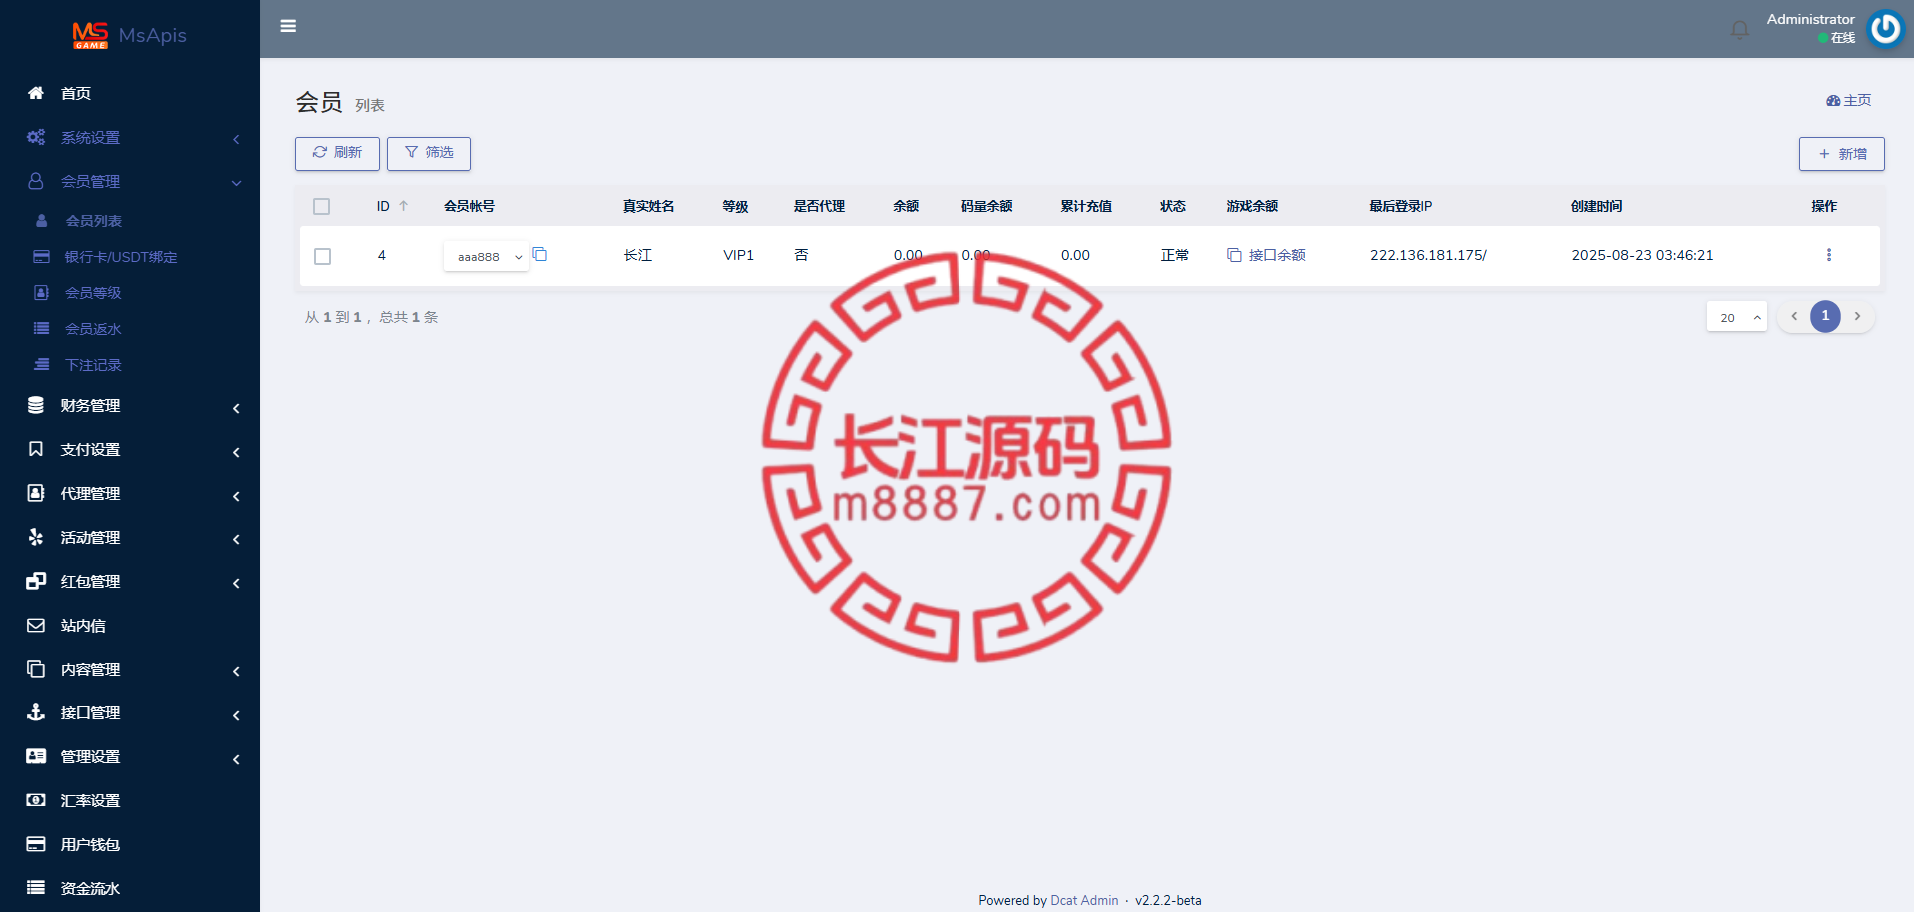
Task: Click the 资金流水 list icon
Action: click(36, 888)
